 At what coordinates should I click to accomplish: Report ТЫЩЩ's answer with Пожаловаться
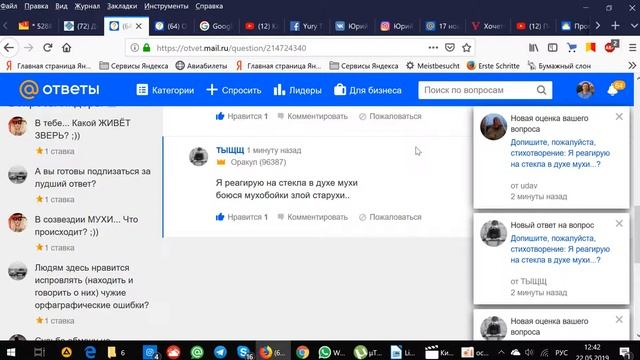pos(390,217)
